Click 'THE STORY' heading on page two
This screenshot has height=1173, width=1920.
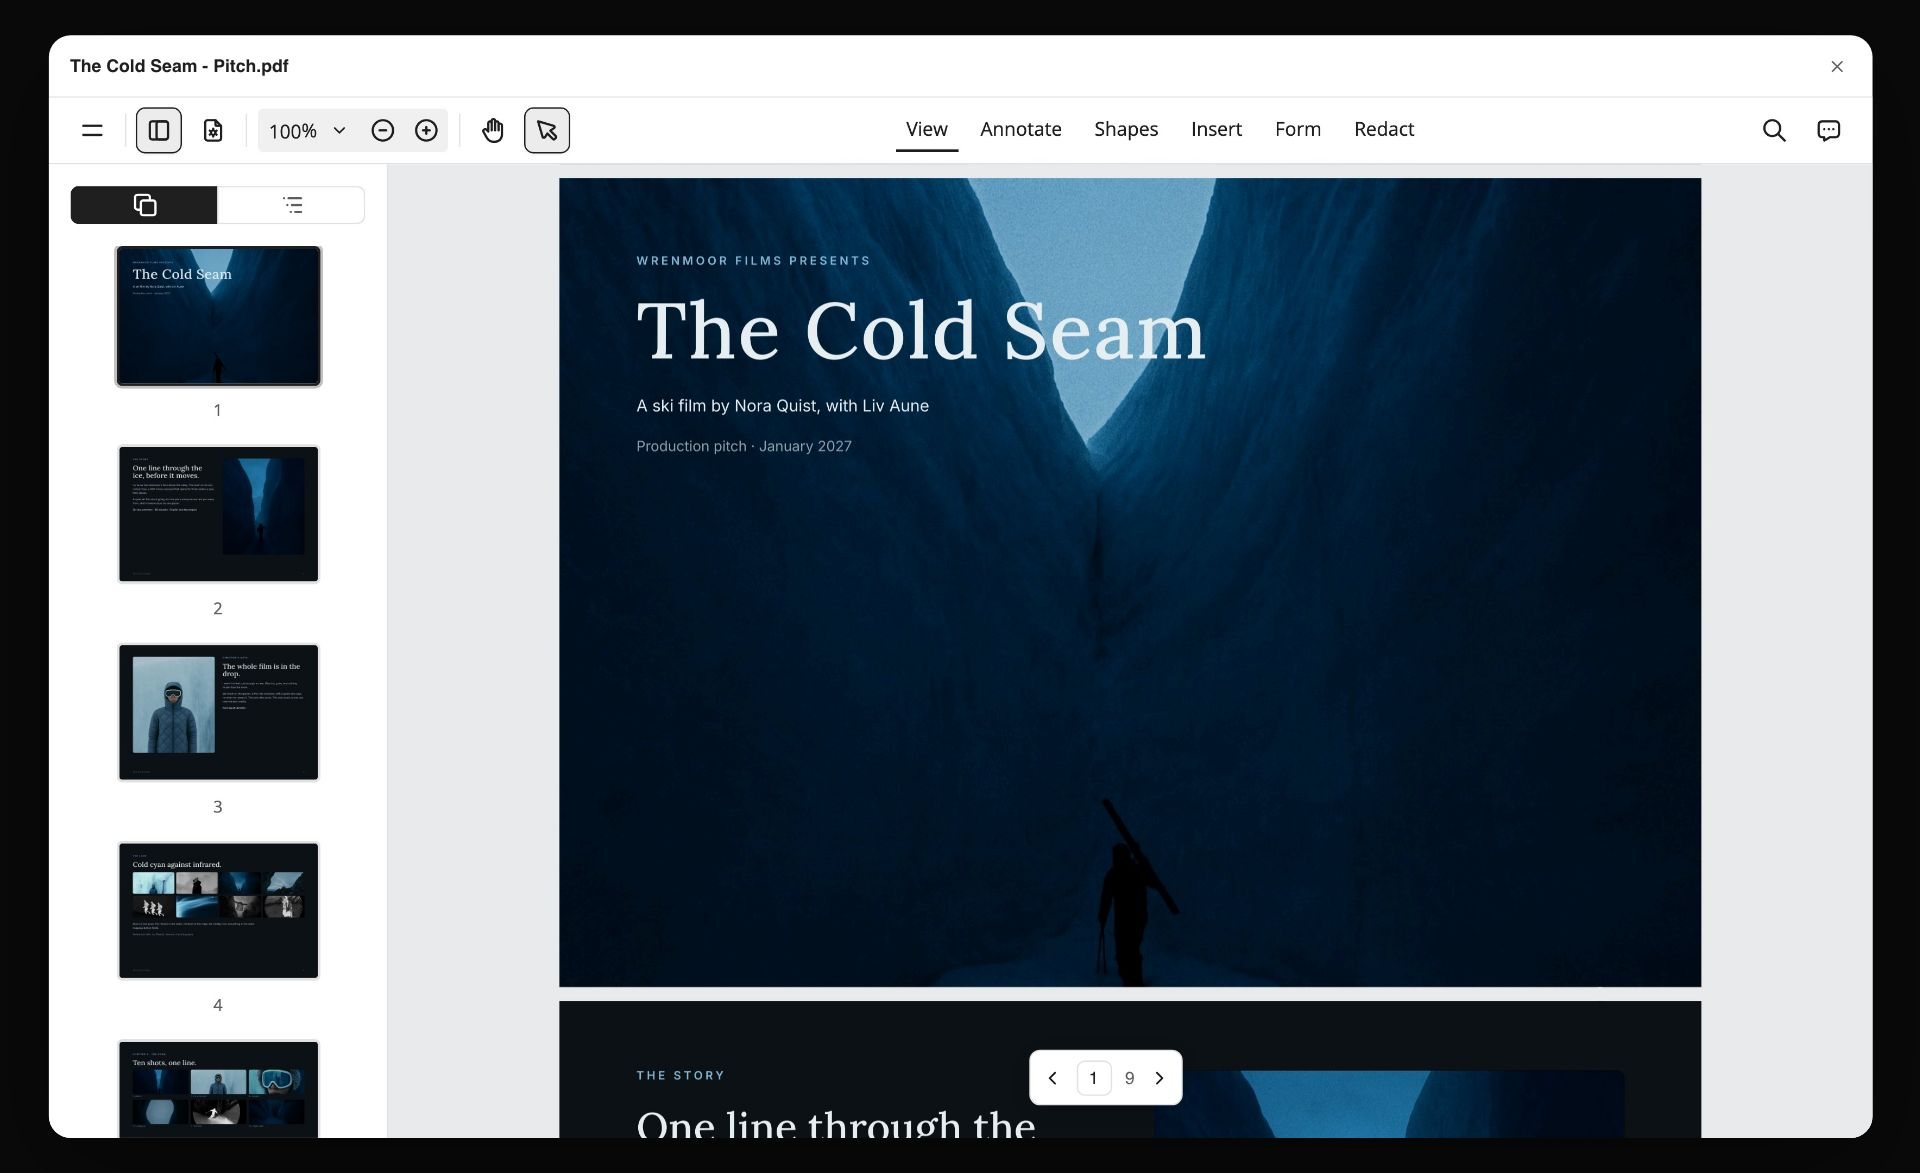[x=680, y=1076]
